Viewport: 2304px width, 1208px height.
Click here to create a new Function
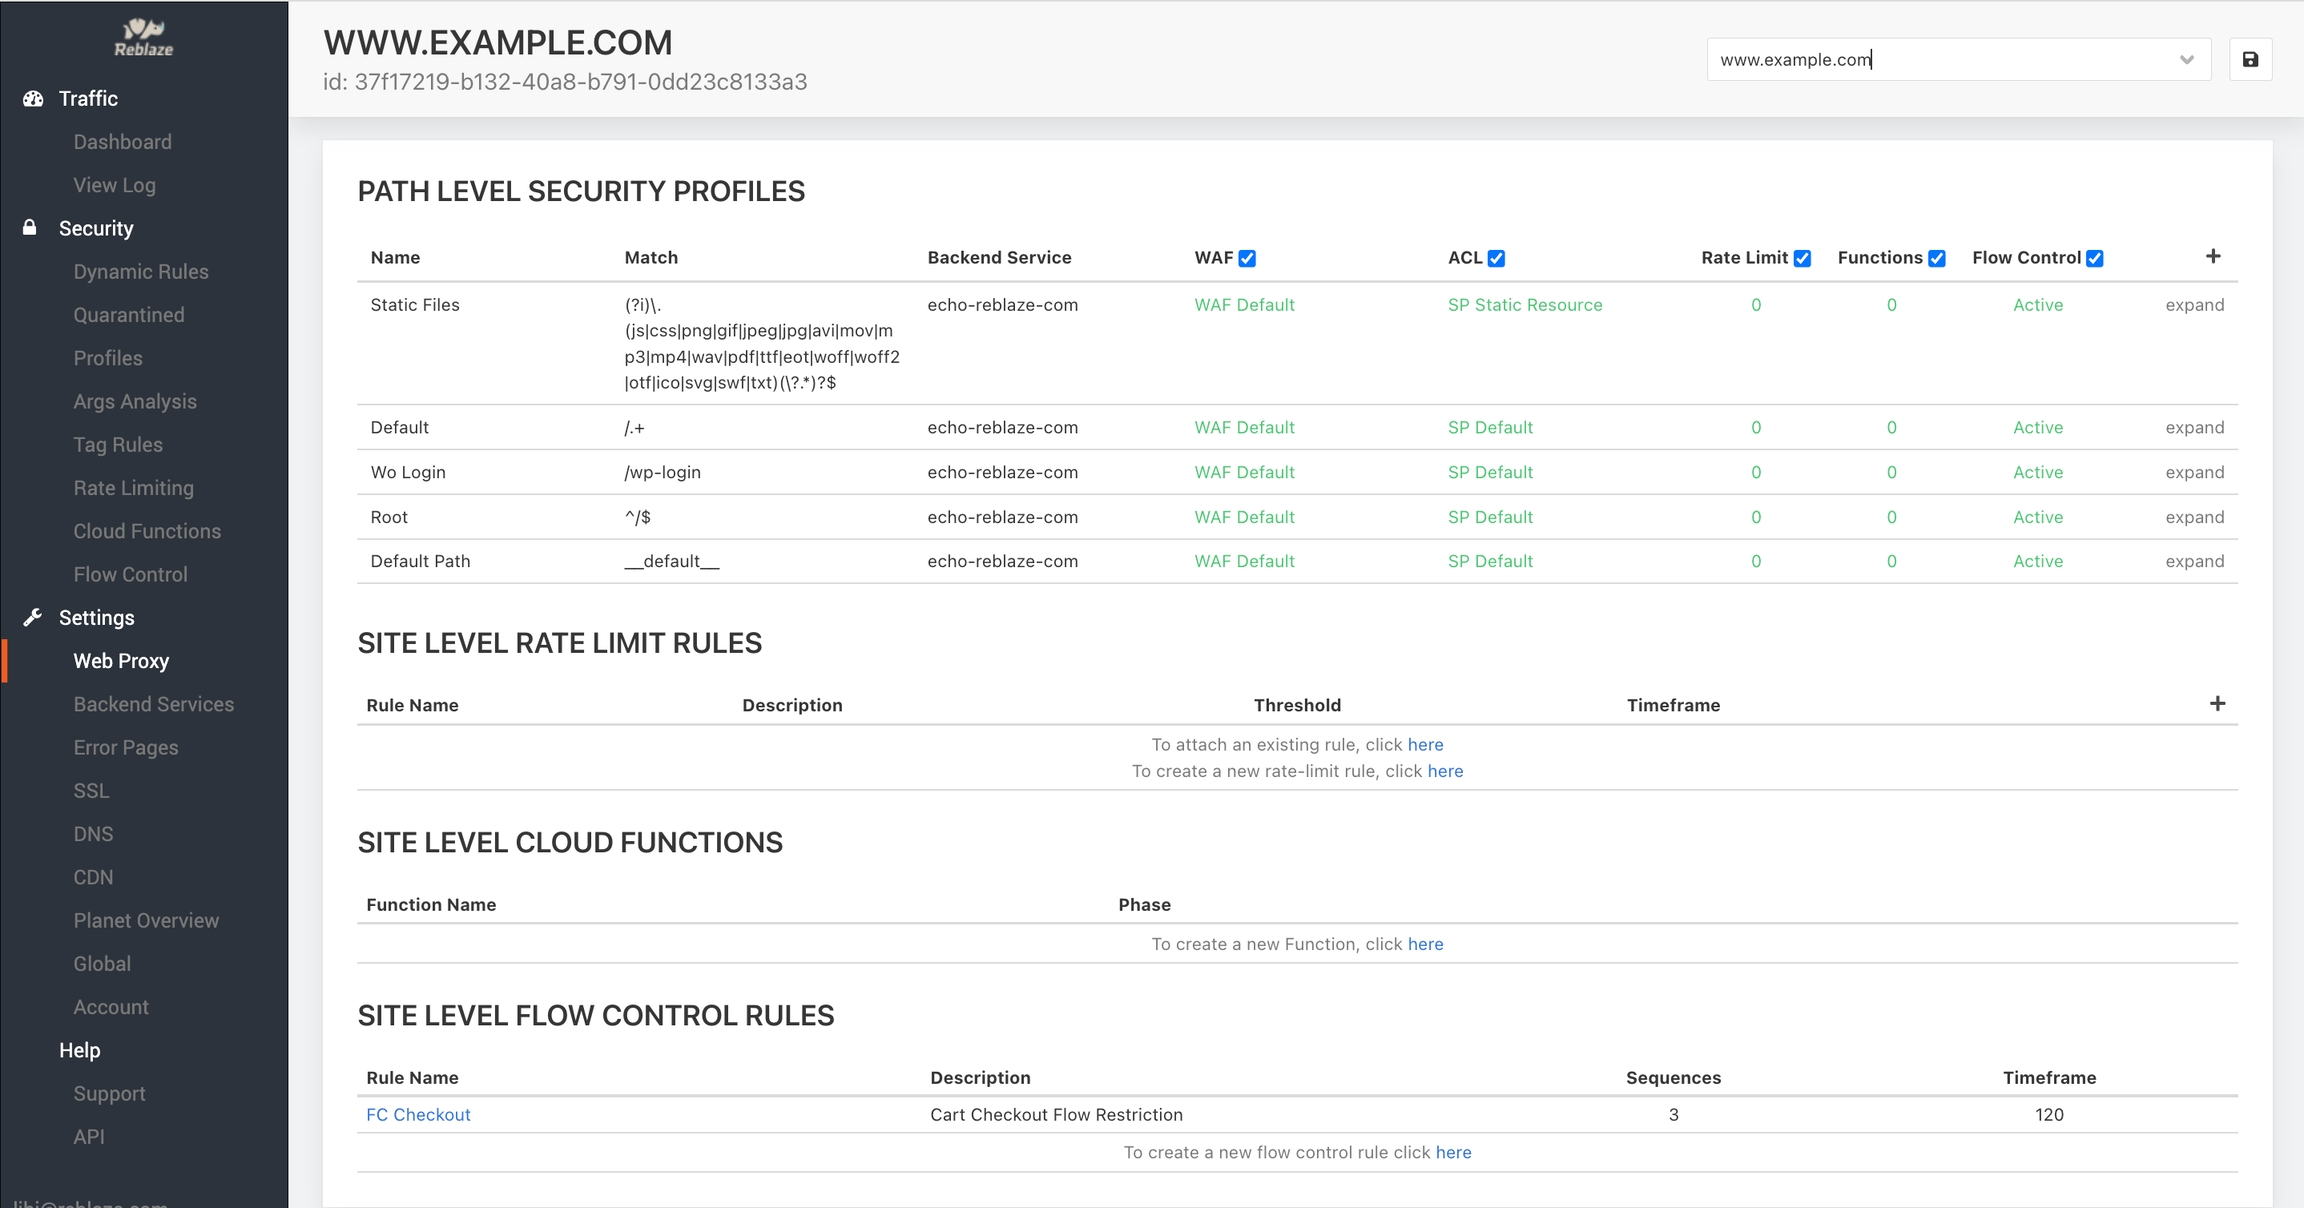1425,944
